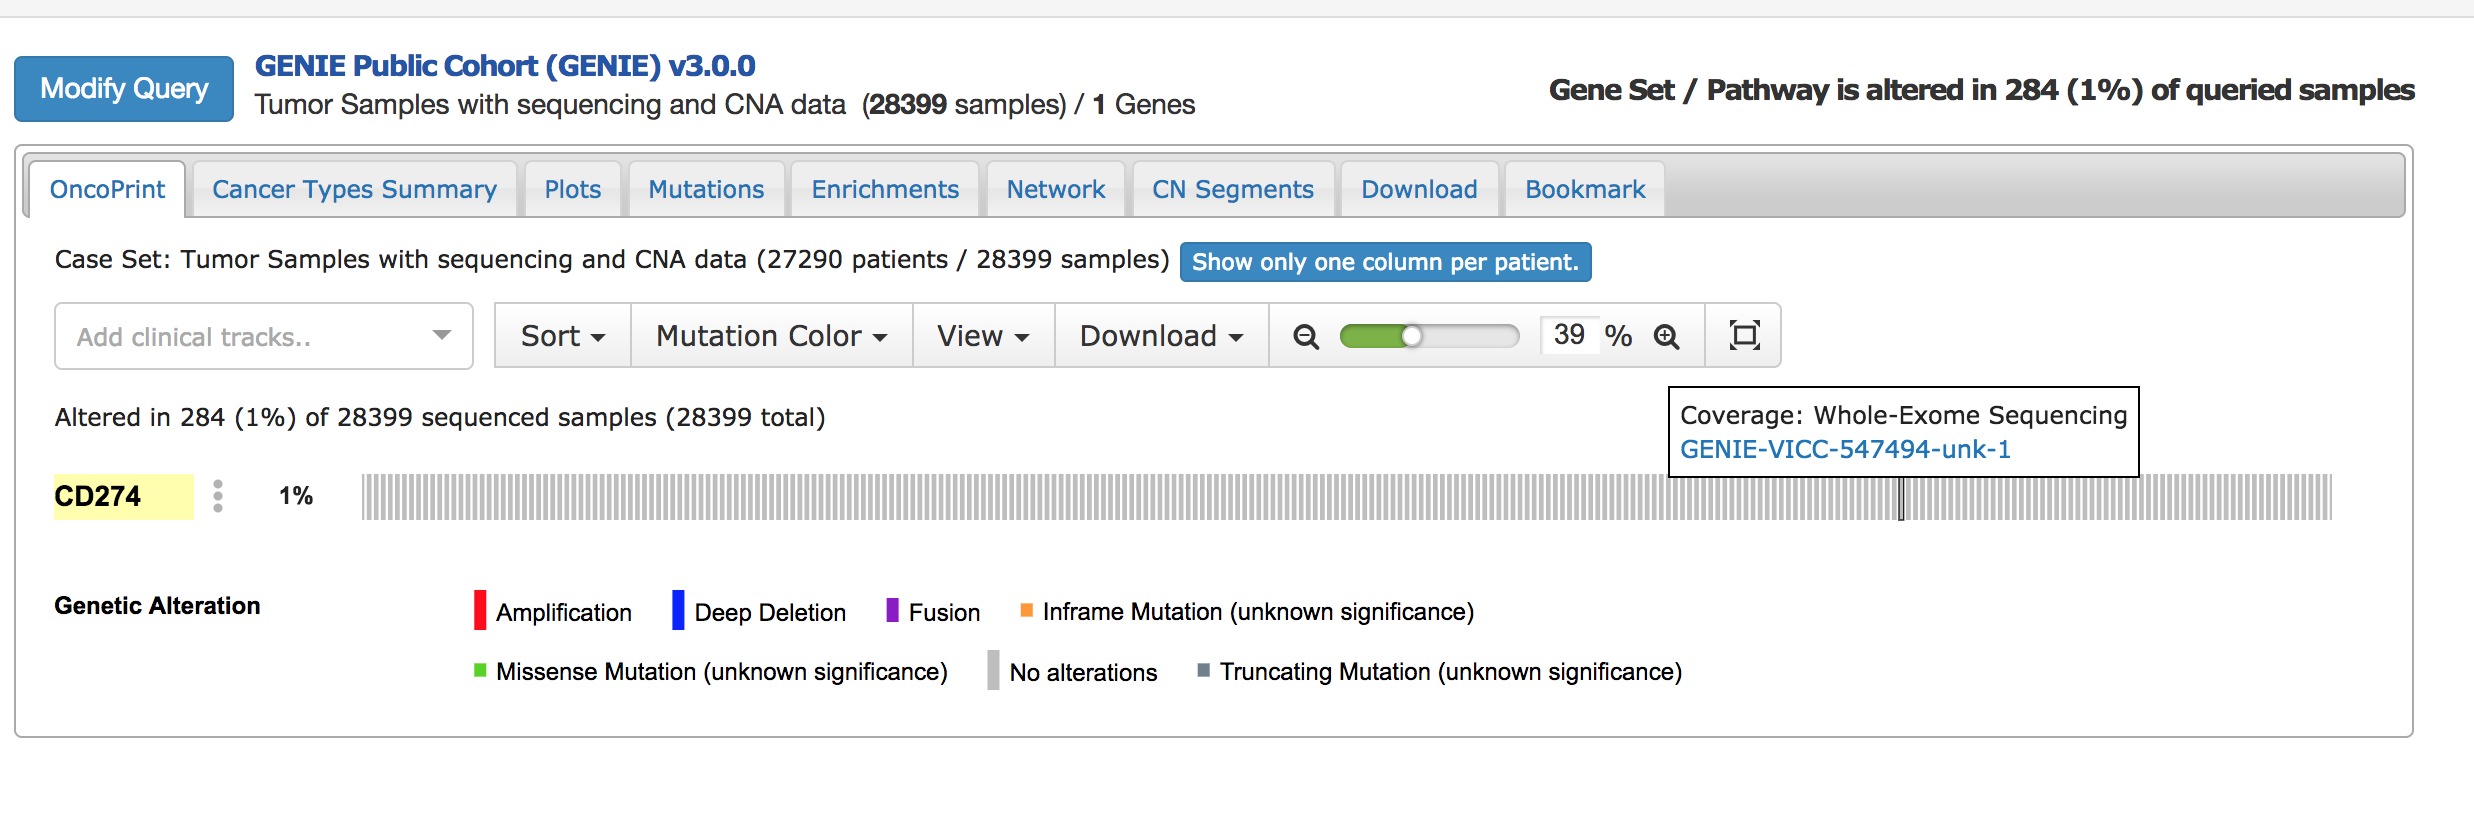
Task: Open sample GENIE-VICC-547494-unk-1 link
Action: click(x=1845, y=449)
